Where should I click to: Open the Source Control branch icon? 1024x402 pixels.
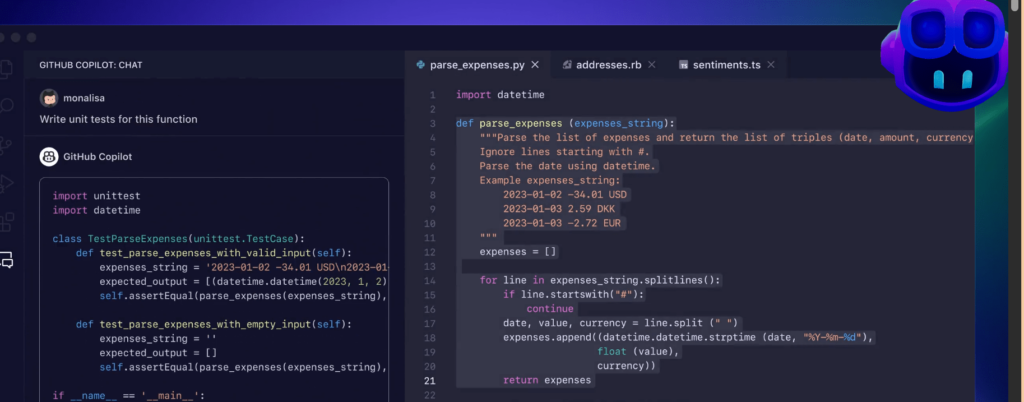click(5, 145)
